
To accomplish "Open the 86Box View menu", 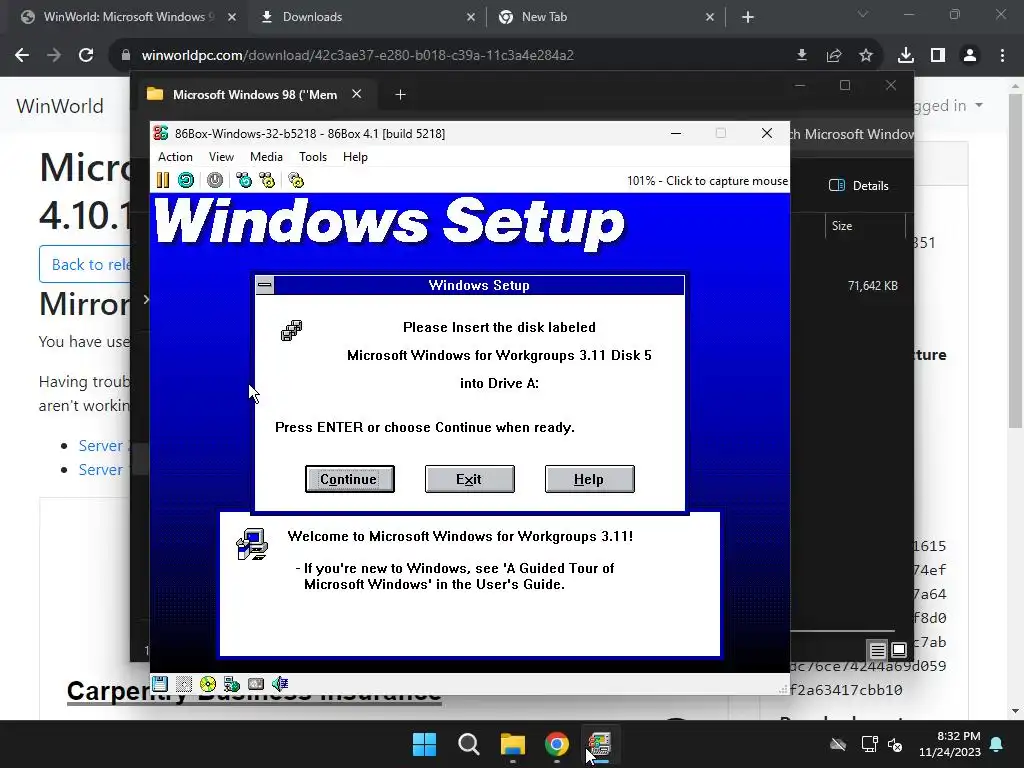I will pyautogui.click(x=221, y=157).
